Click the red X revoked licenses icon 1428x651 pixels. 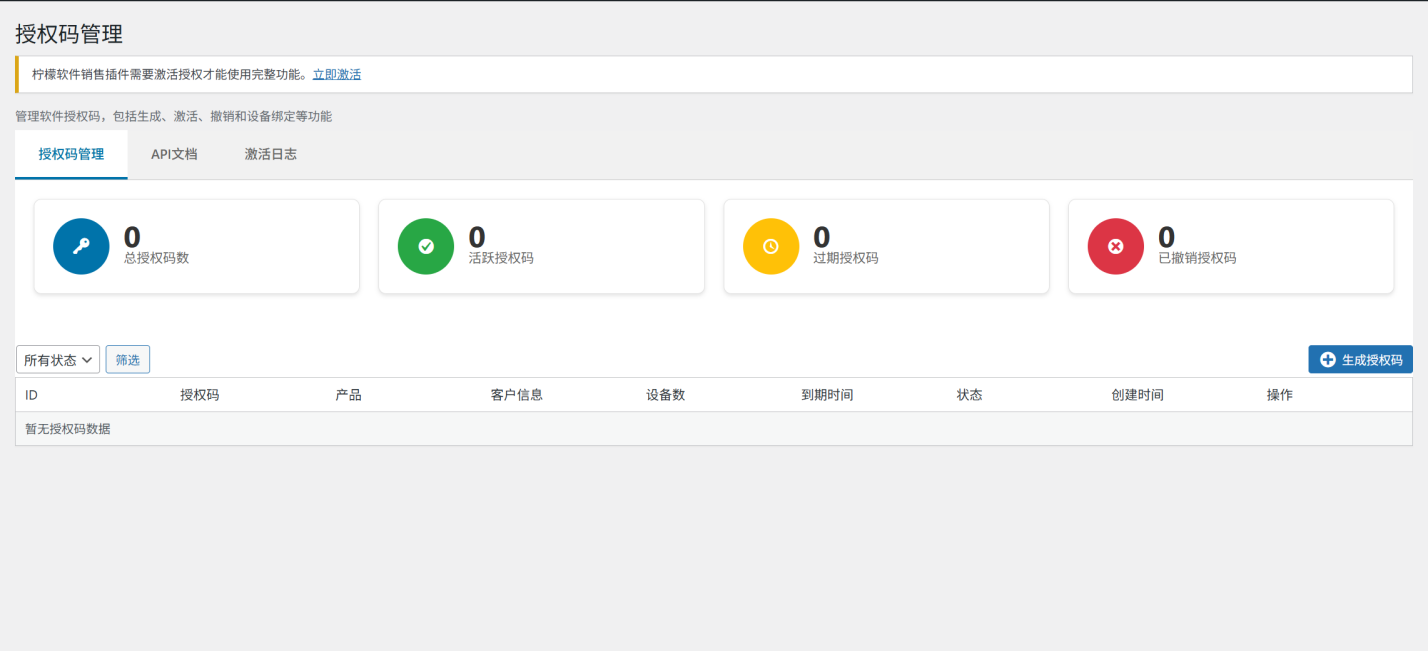1116,246
